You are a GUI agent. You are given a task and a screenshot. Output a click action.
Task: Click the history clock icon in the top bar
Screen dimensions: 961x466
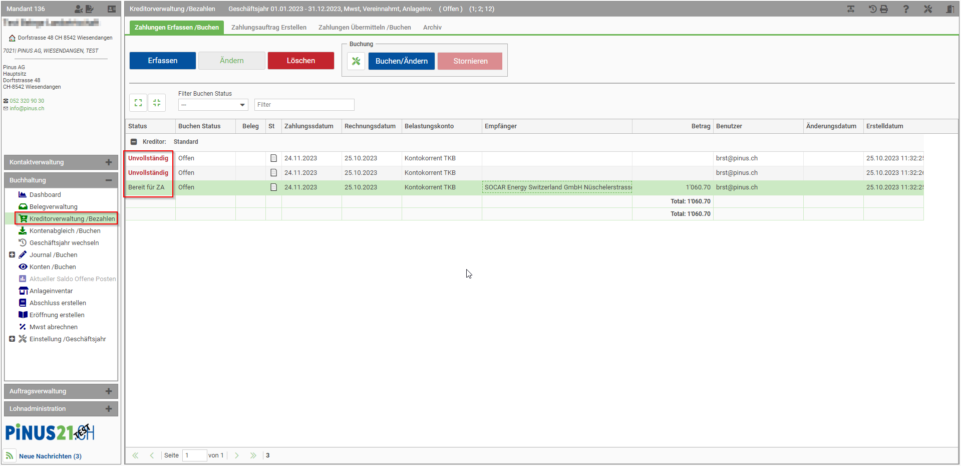coord(873,9)
